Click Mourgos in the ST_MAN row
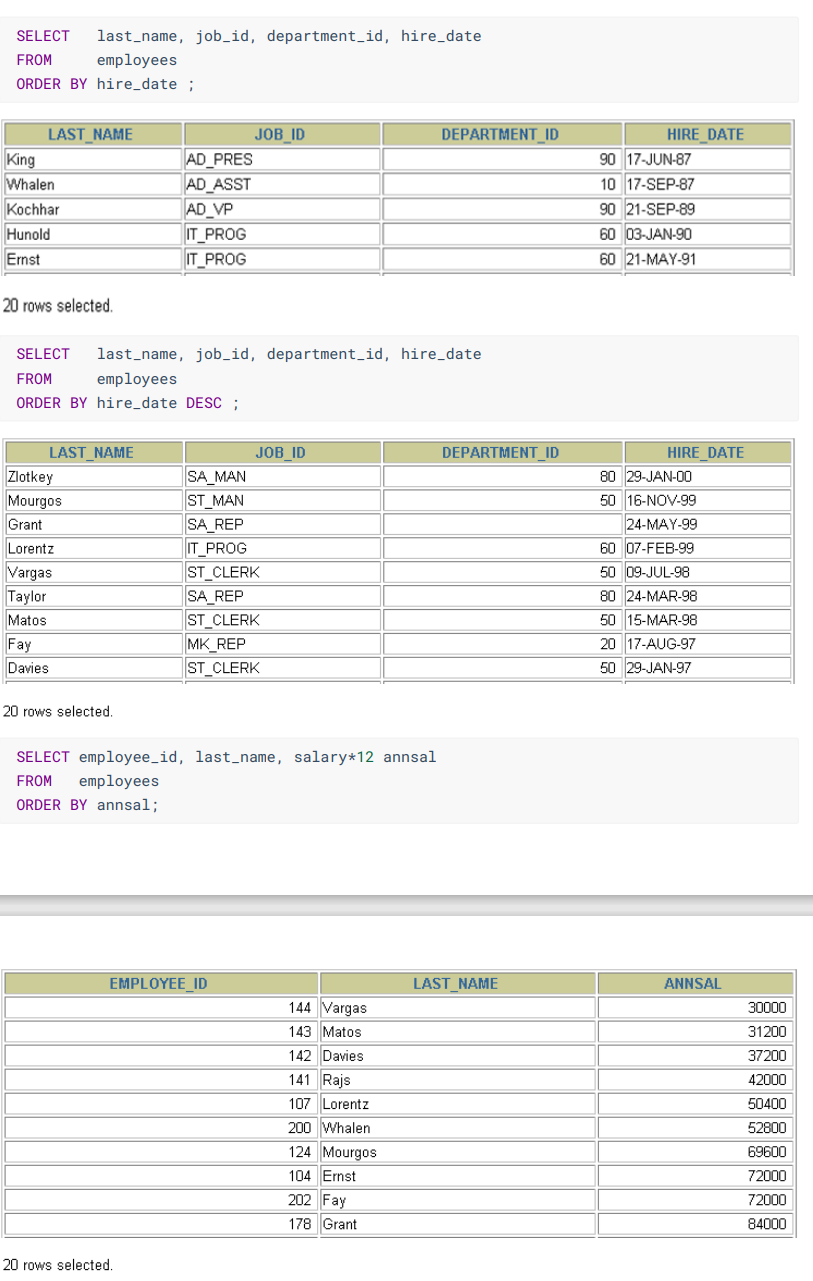Screen dimensions: 813x1281 93,501
